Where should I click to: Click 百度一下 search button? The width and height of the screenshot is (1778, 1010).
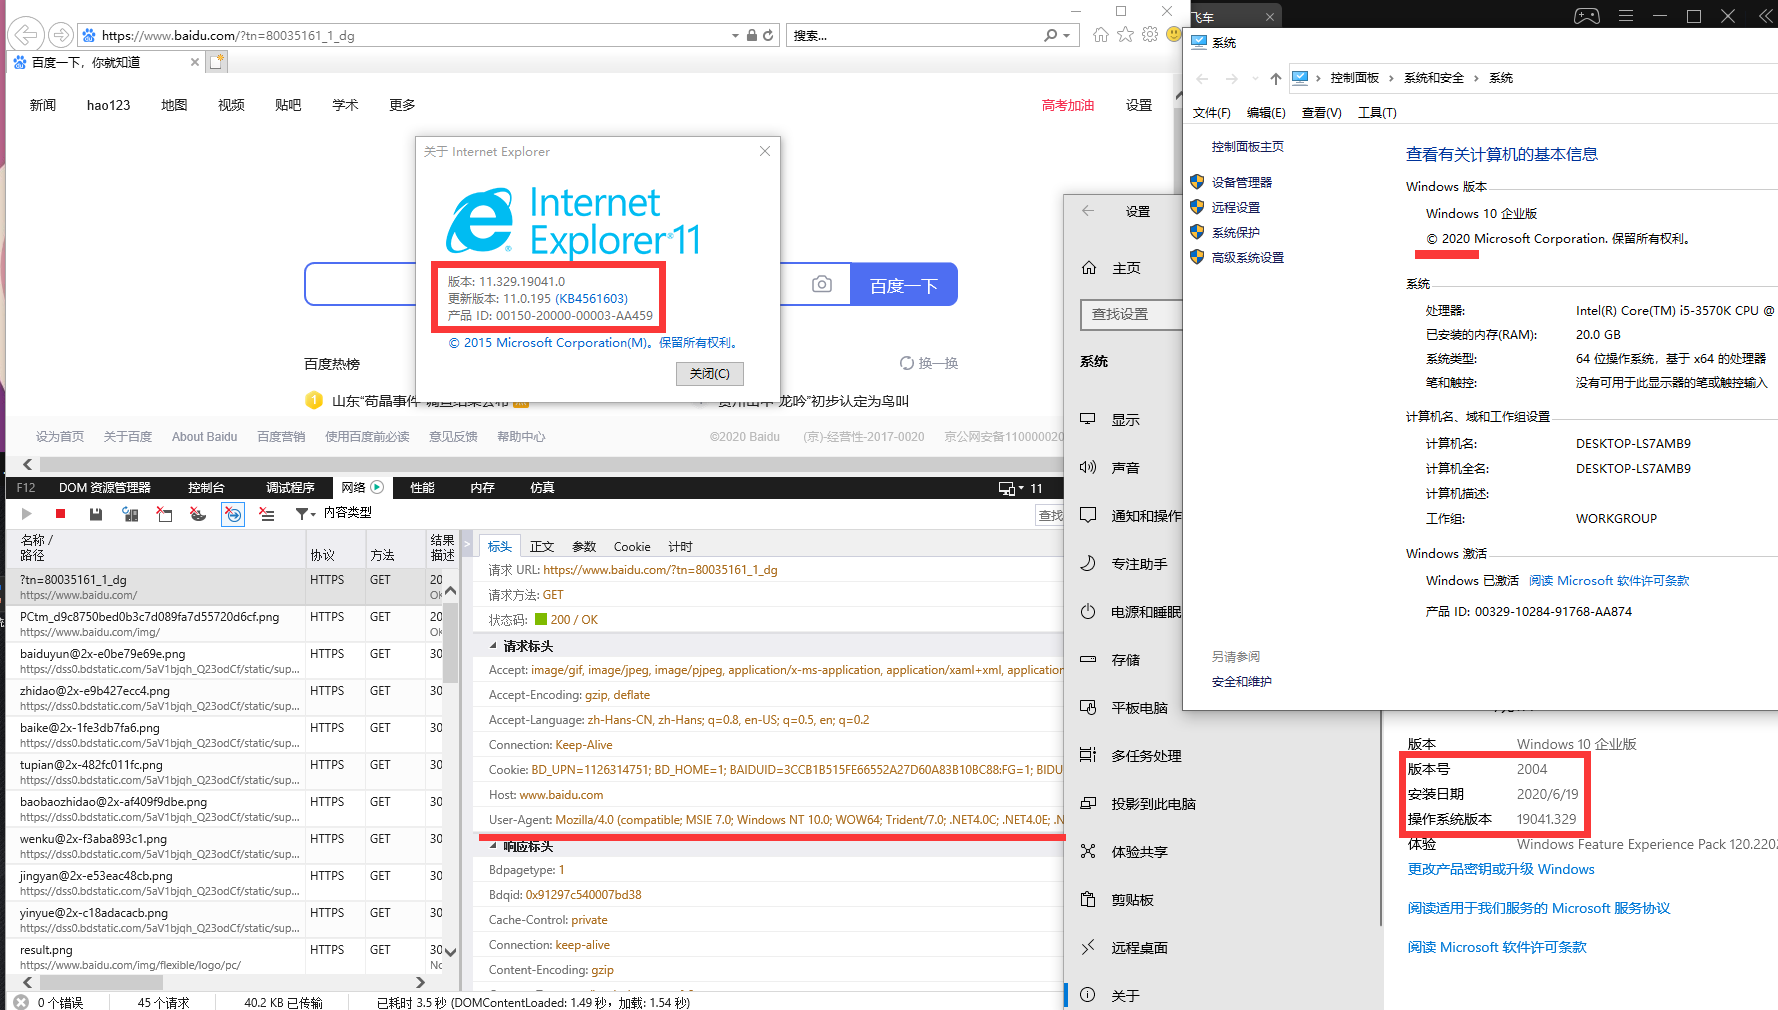[x=904, y=285]
